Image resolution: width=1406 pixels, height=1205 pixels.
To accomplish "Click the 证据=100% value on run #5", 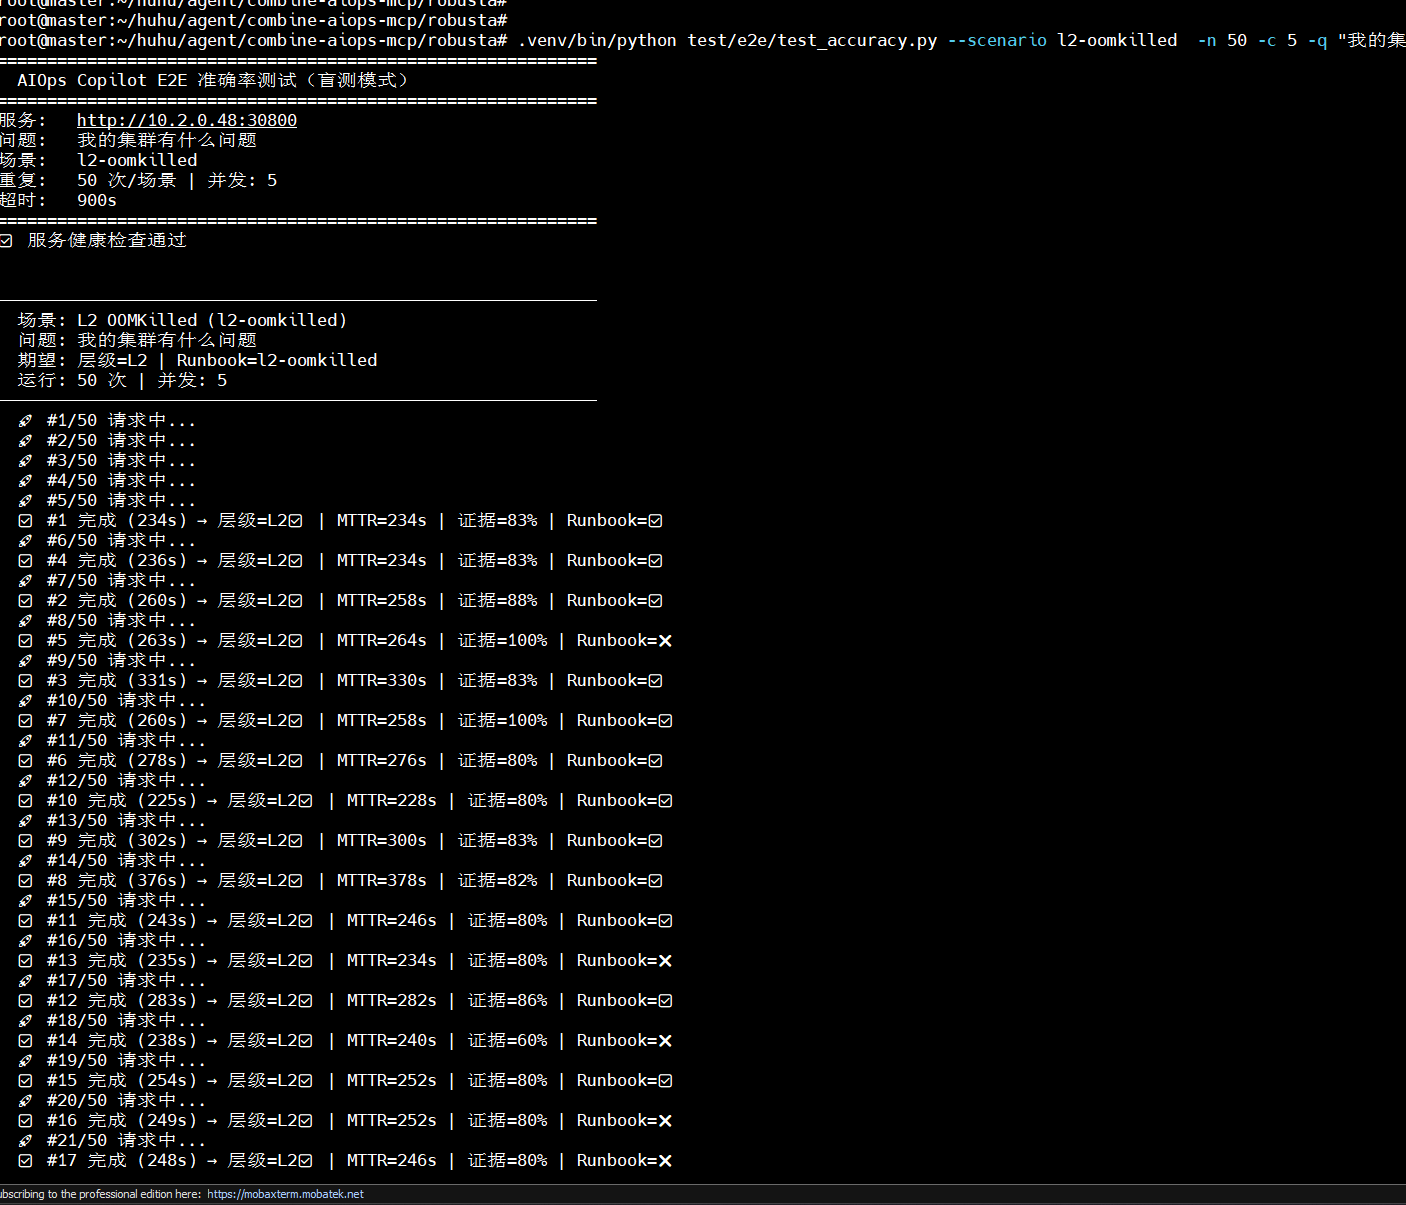I will [x=503, y=641].
